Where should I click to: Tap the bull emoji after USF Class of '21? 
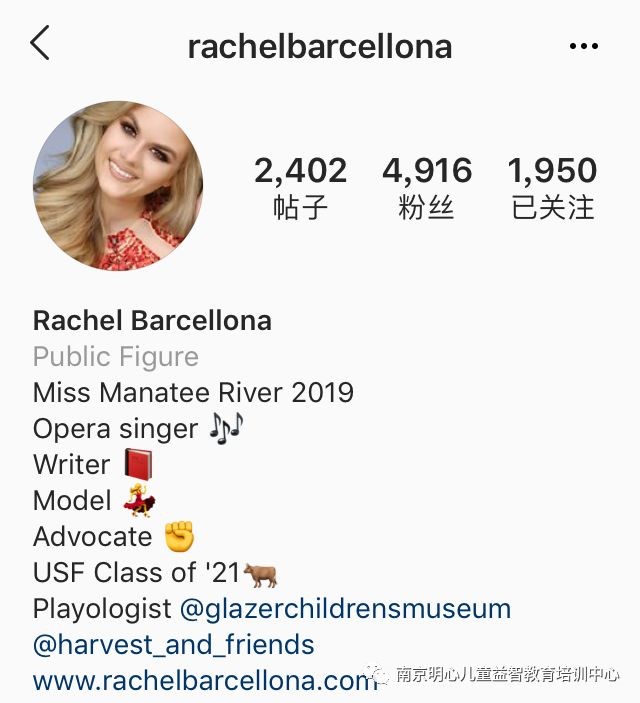(x=260, y=575)
